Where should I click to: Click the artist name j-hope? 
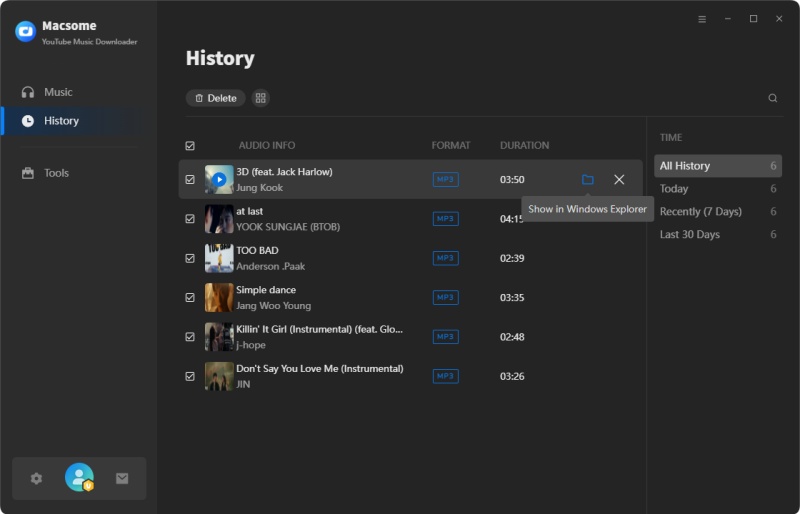pyautogui.click(x=251, y=345)
